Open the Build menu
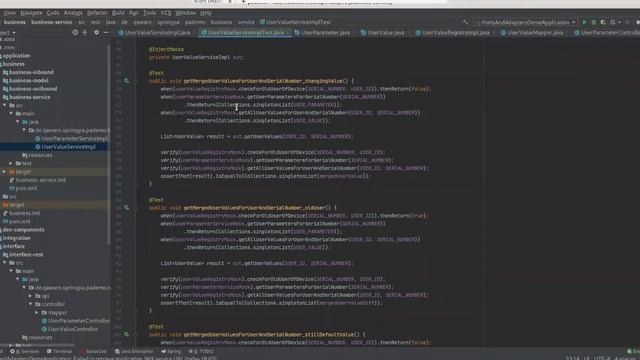Screen dimensions: 640x360 coord(118,13)
